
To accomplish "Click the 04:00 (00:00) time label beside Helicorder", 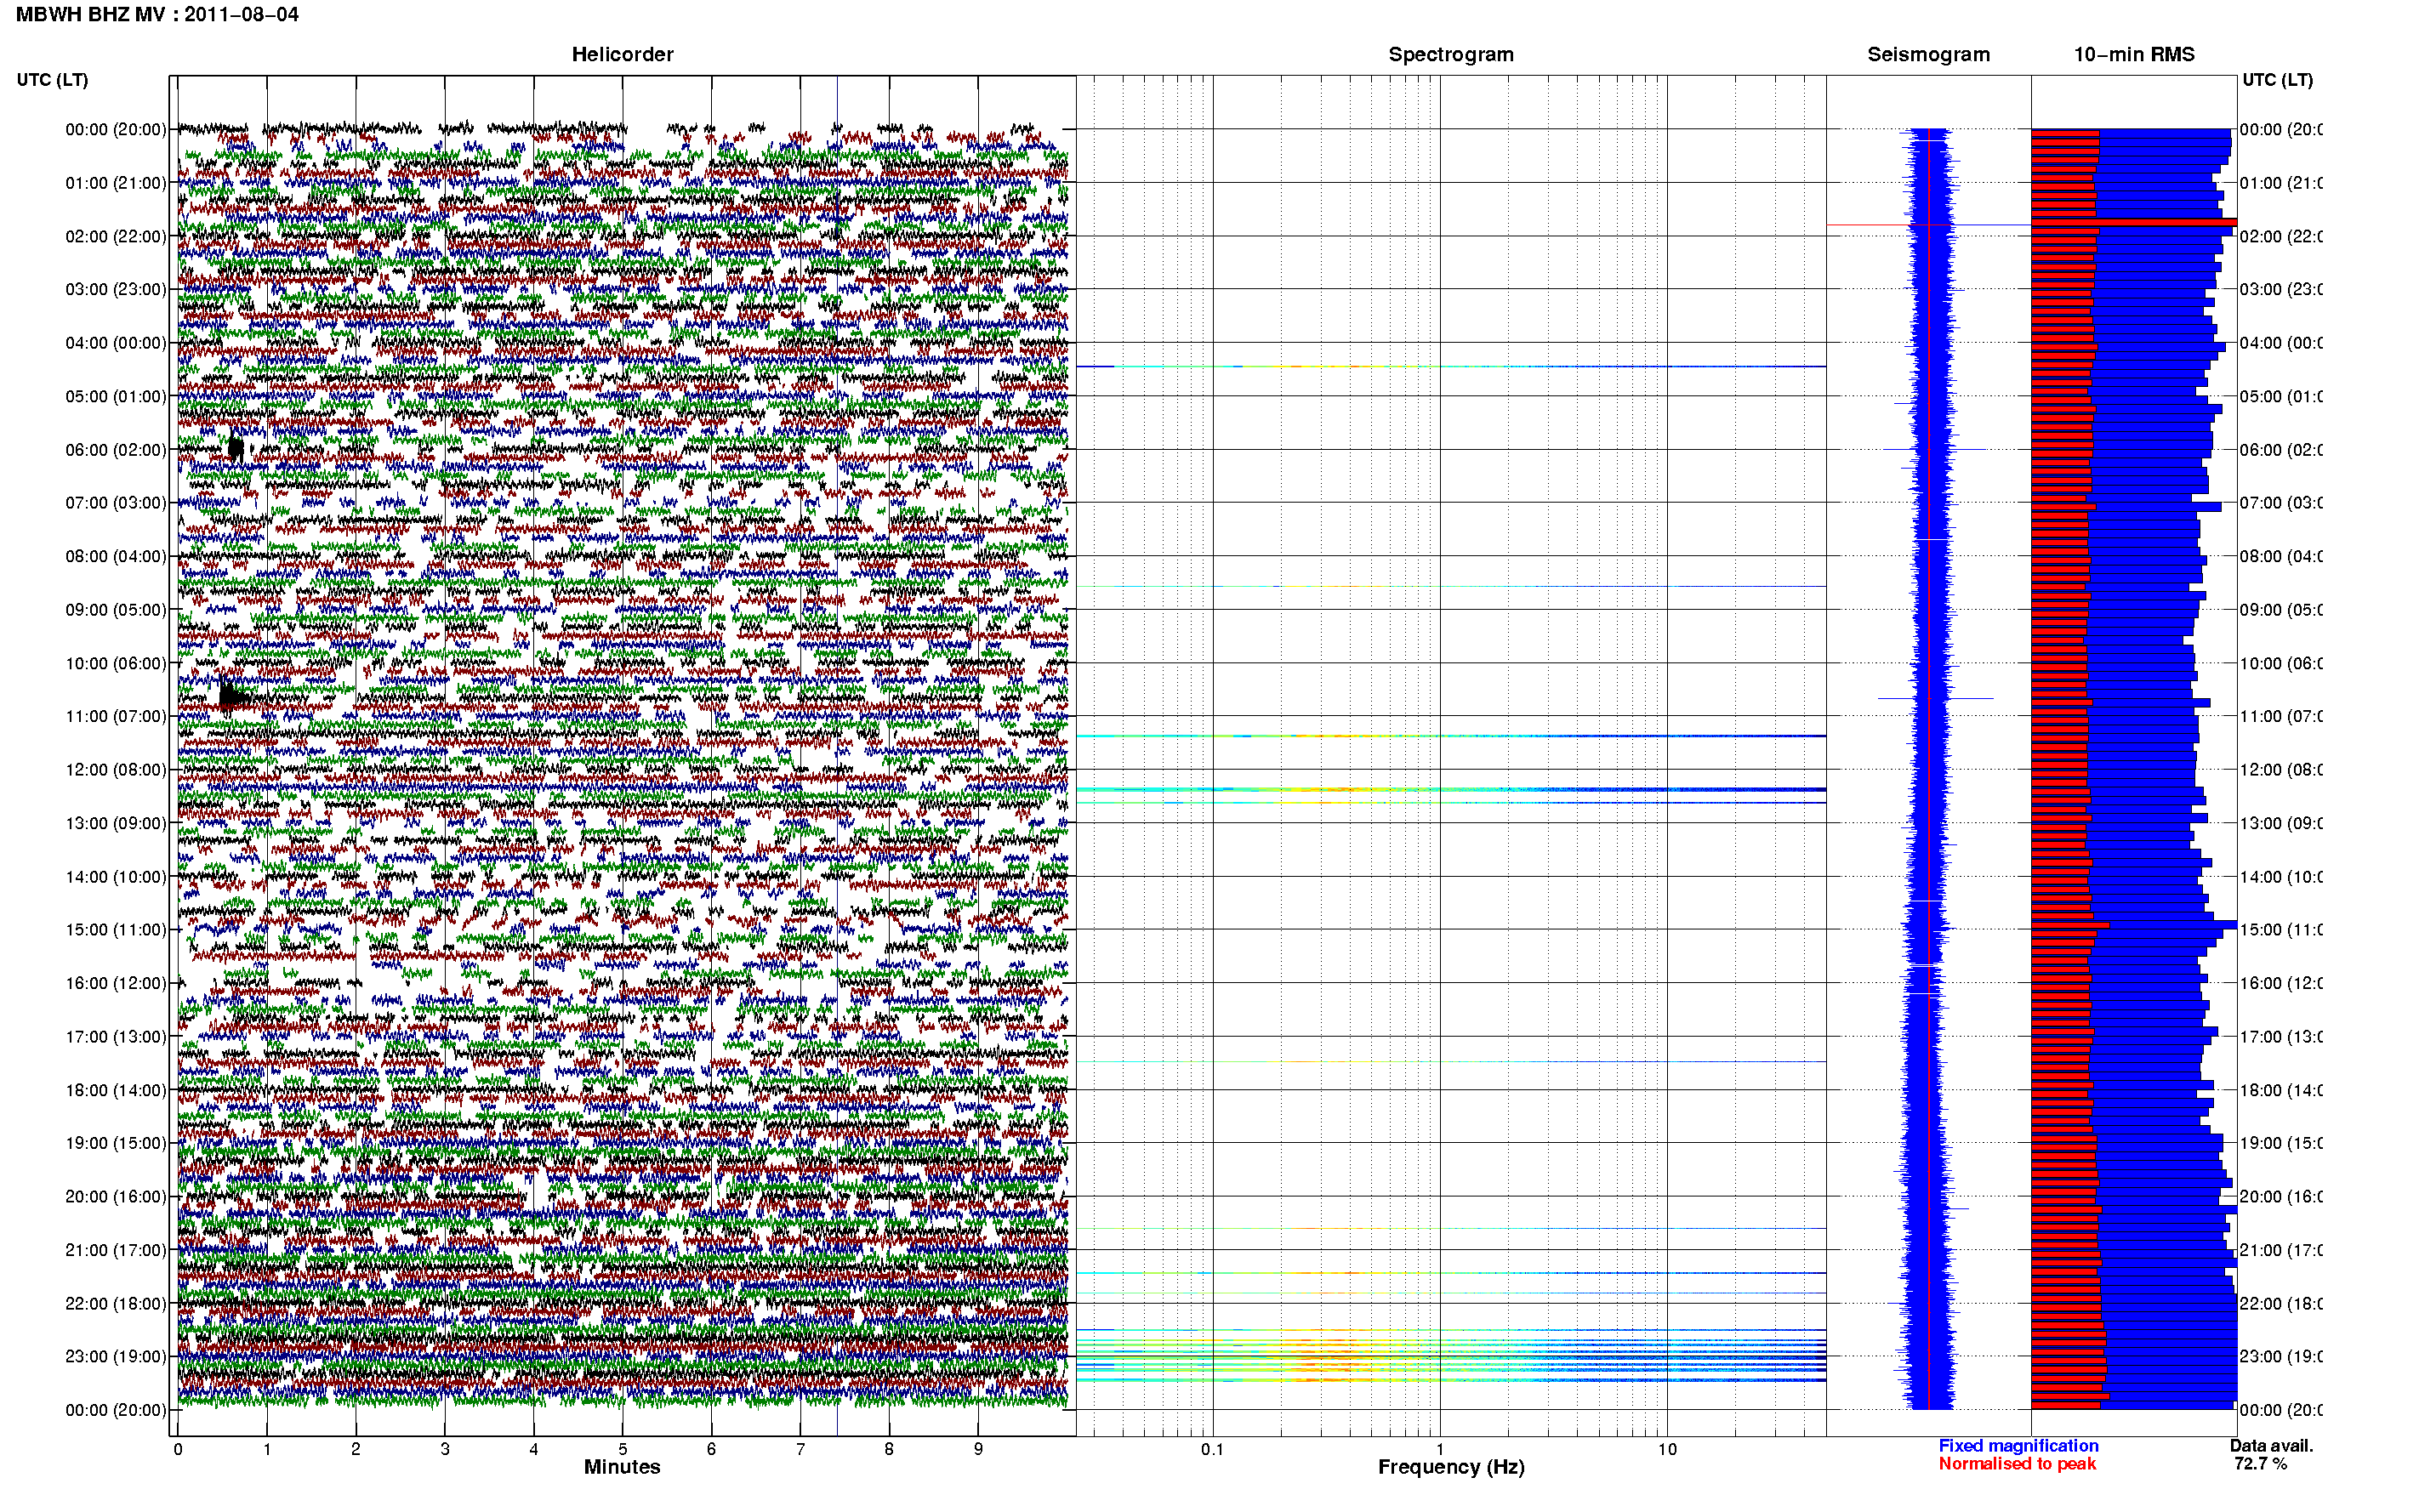I will point(116,343).
